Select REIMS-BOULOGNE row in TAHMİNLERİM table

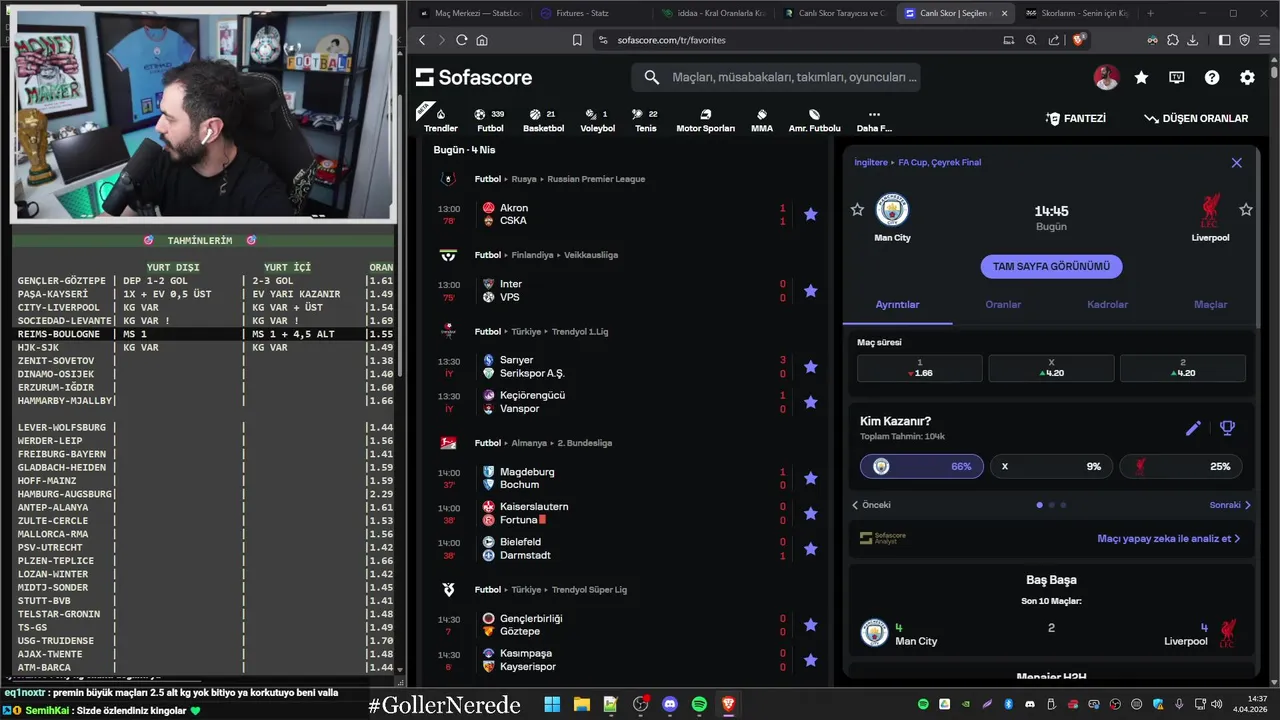click(x=205, y=334)
